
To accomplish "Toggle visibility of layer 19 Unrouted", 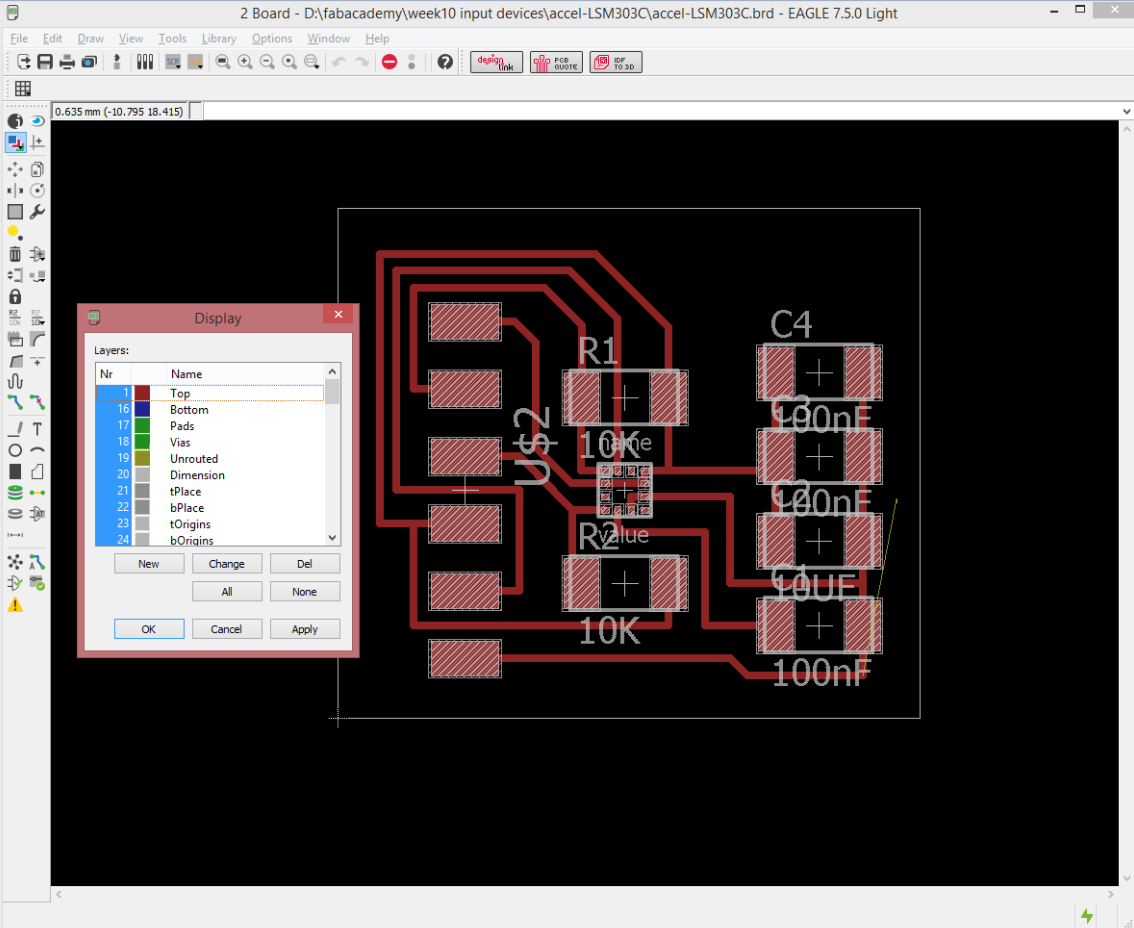I will click(x=123, y=459).
